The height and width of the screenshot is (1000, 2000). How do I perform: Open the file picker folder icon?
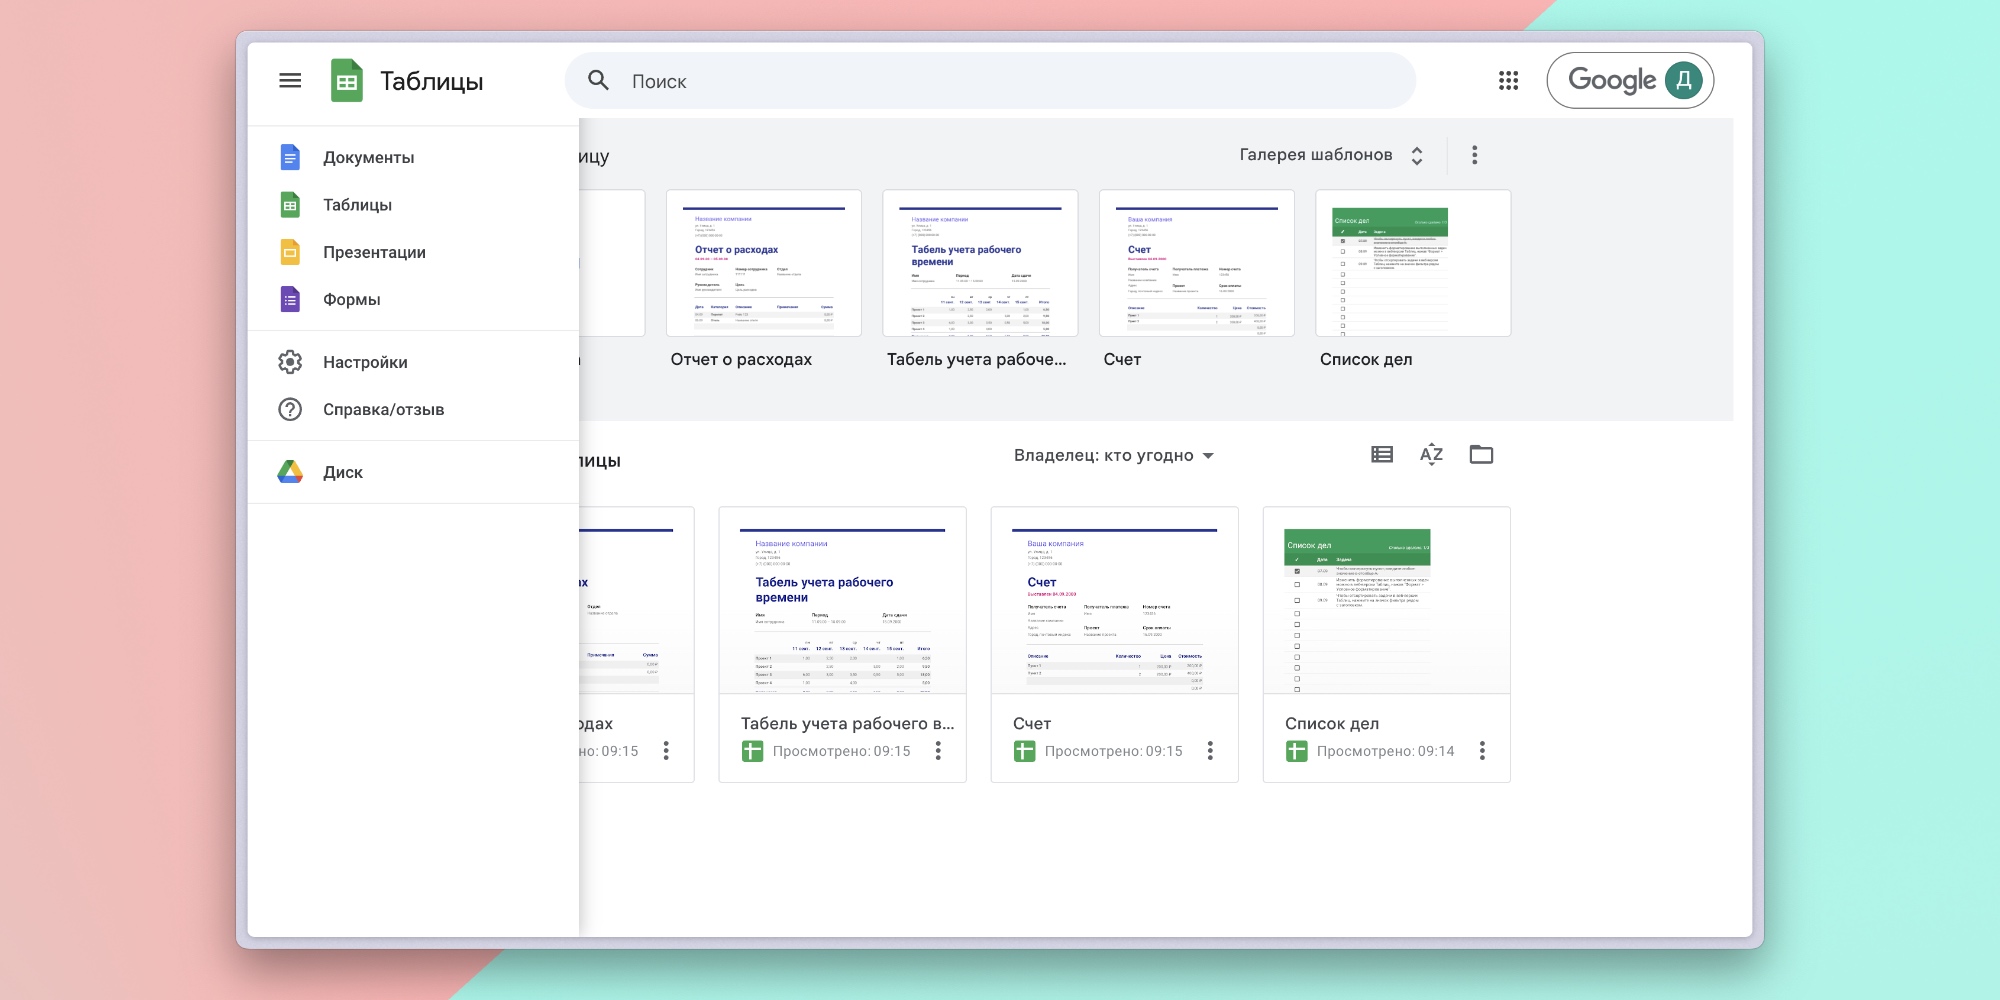pos(1481,455)
